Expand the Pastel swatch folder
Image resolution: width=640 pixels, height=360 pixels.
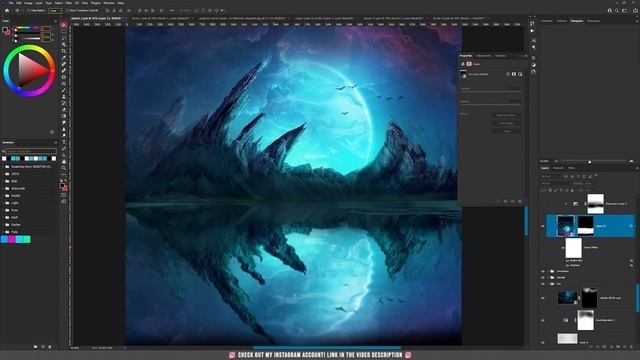(3, 196)
